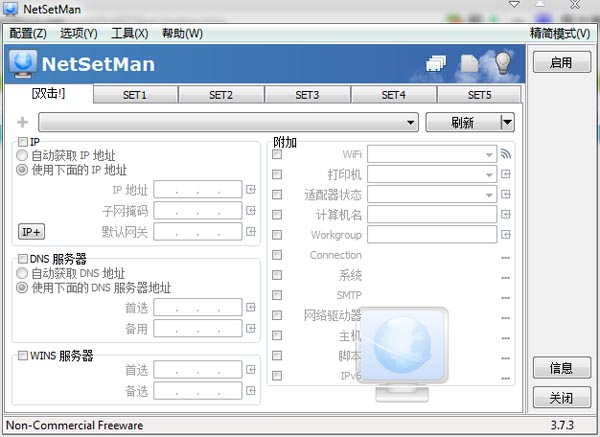The image size is (600, 437).
Task: Open the 选项(Y) menu
Action: click(79, 34)
